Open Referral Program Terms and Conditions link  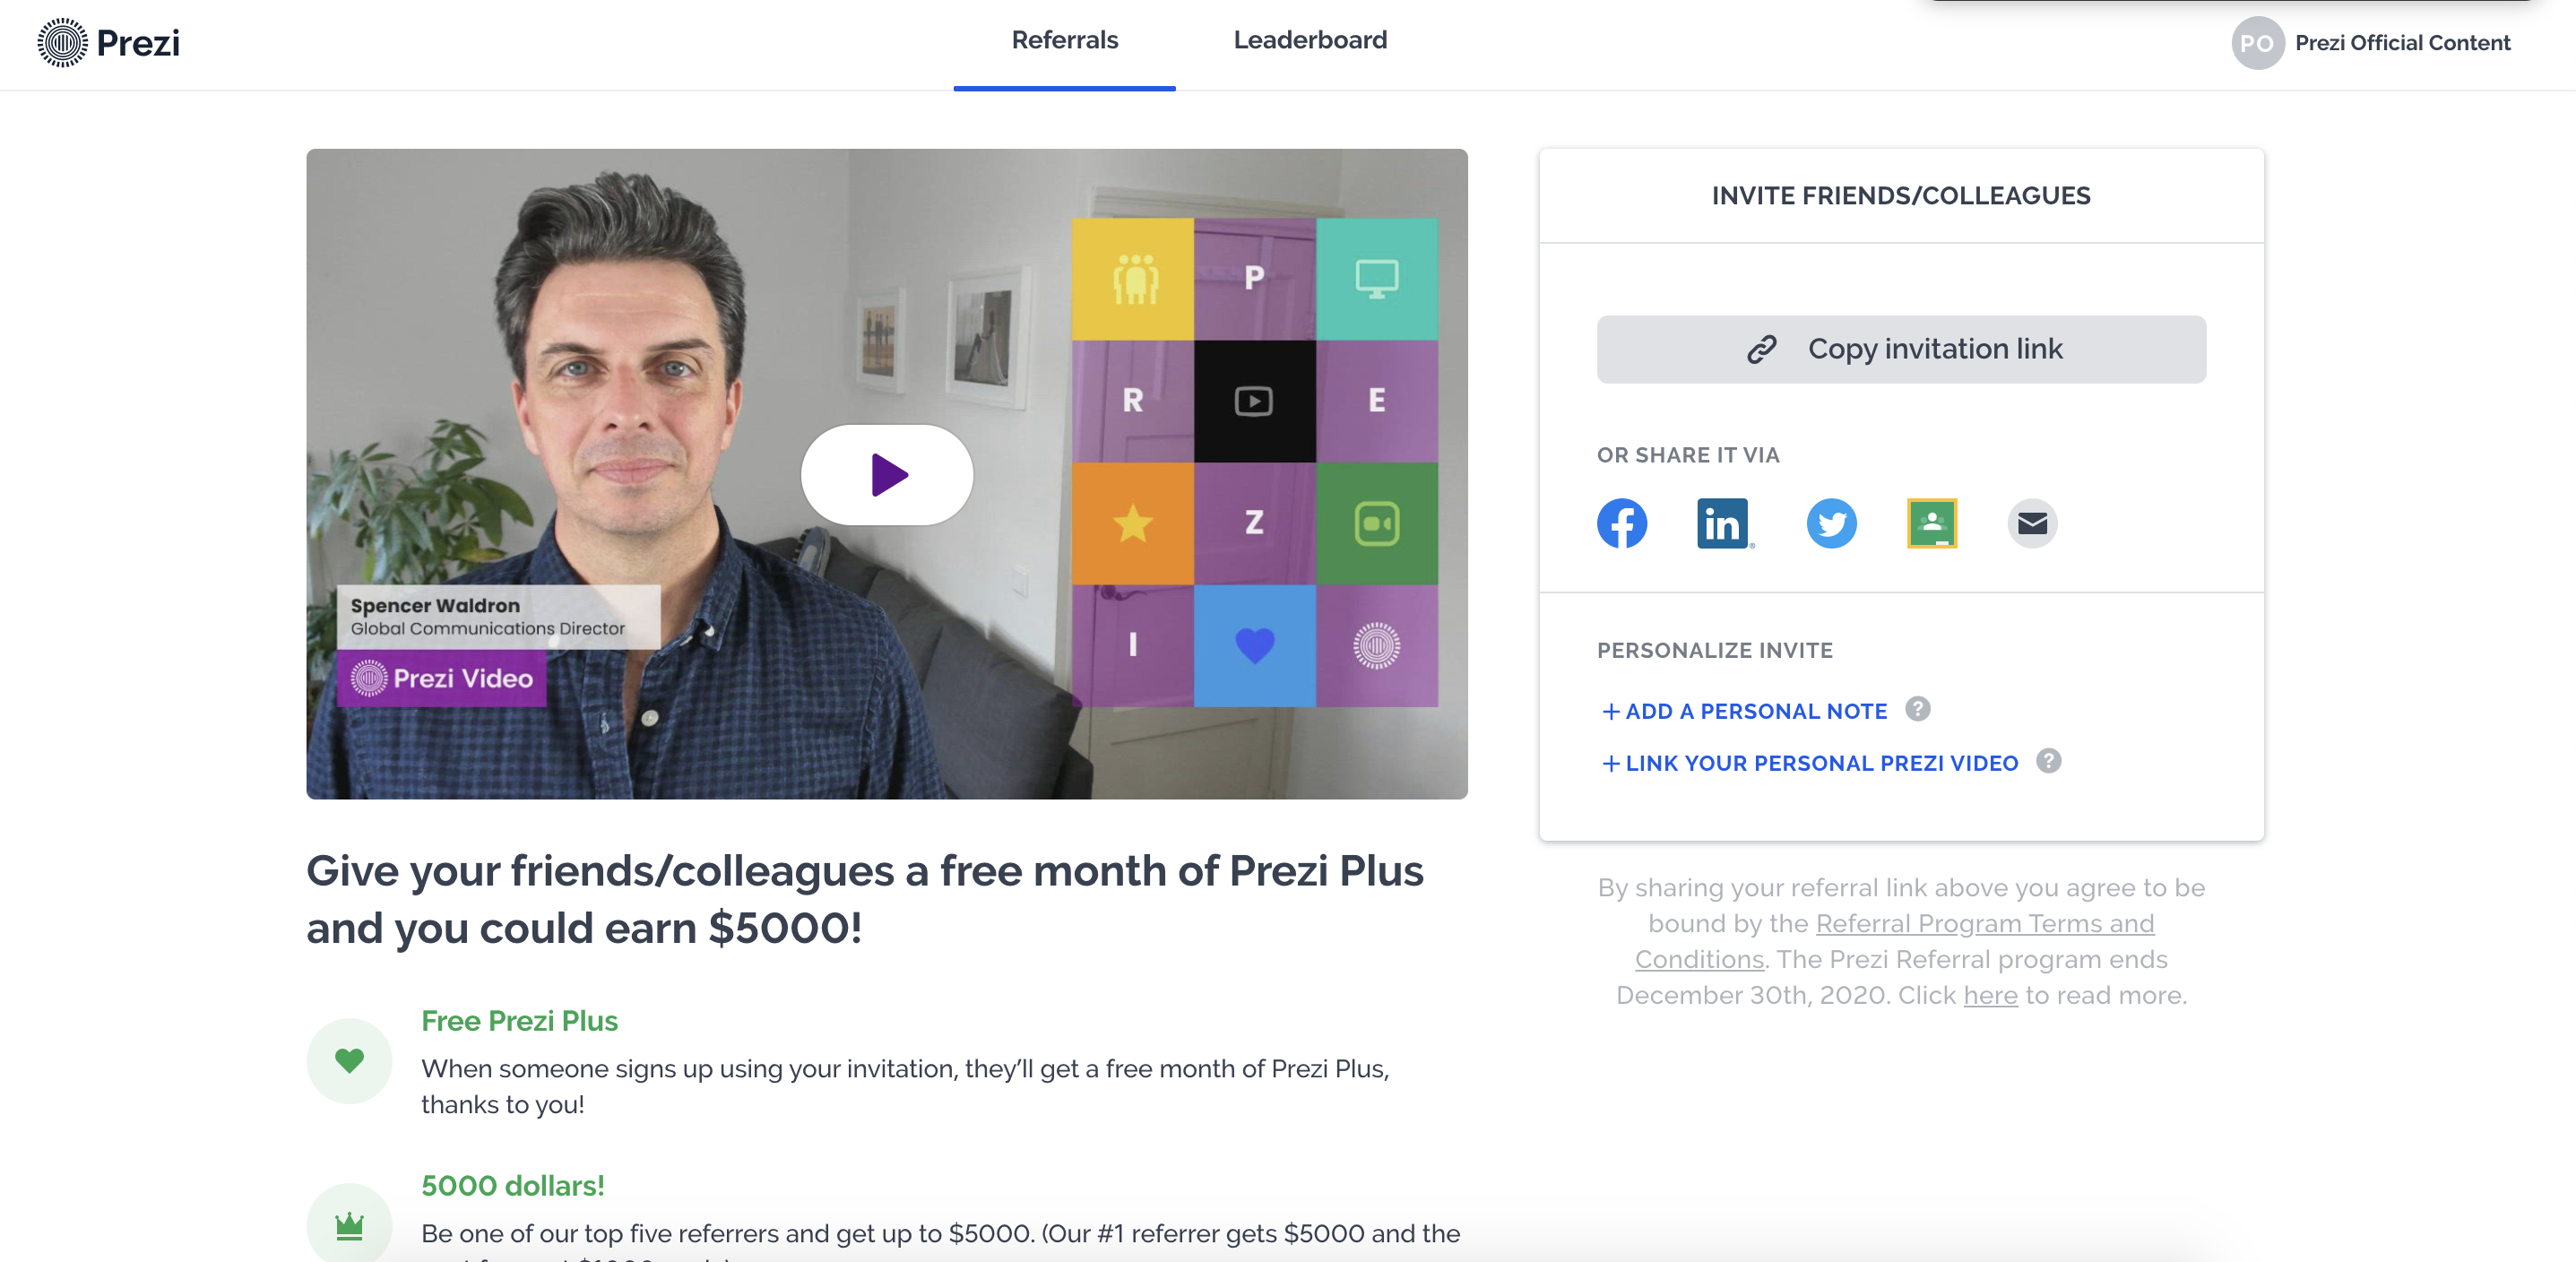1894,941
